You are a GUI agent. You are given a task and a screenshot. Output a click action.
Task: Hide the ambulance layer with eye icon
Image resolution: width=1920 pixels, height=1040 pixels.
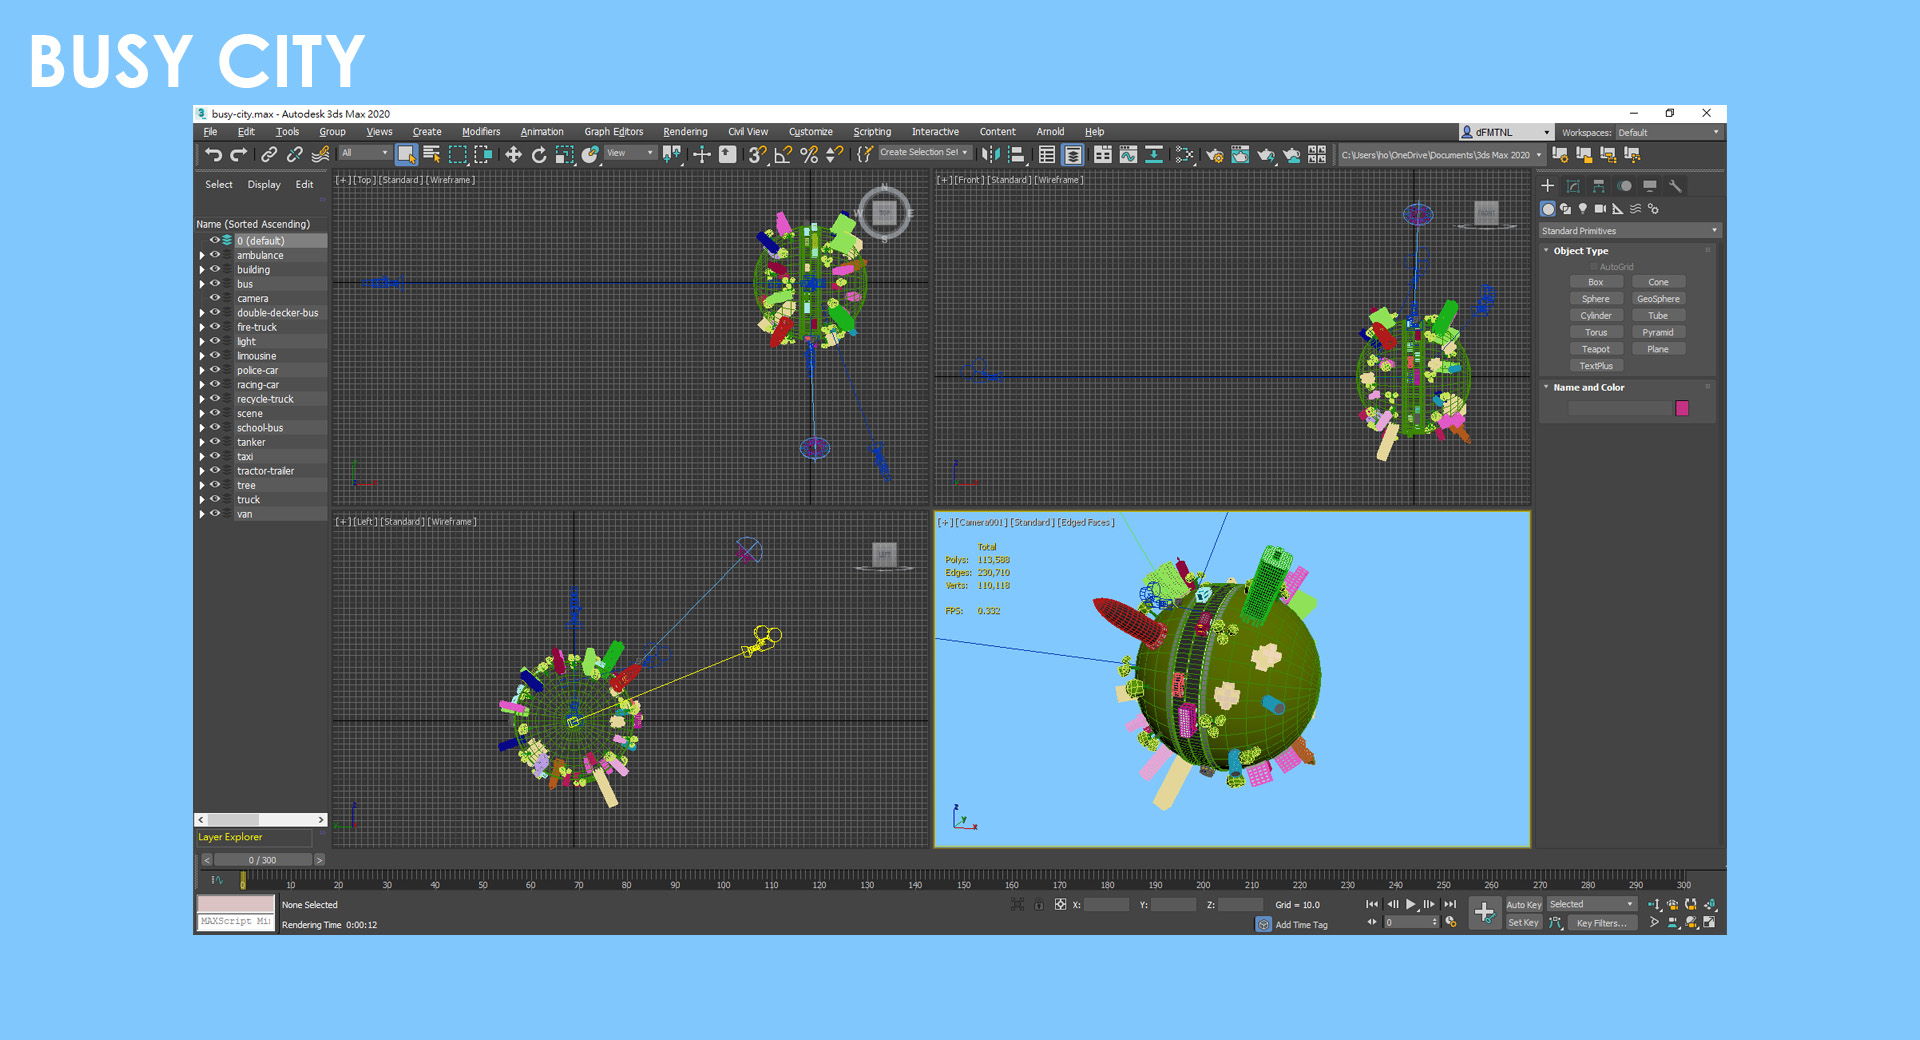(214, 255)
